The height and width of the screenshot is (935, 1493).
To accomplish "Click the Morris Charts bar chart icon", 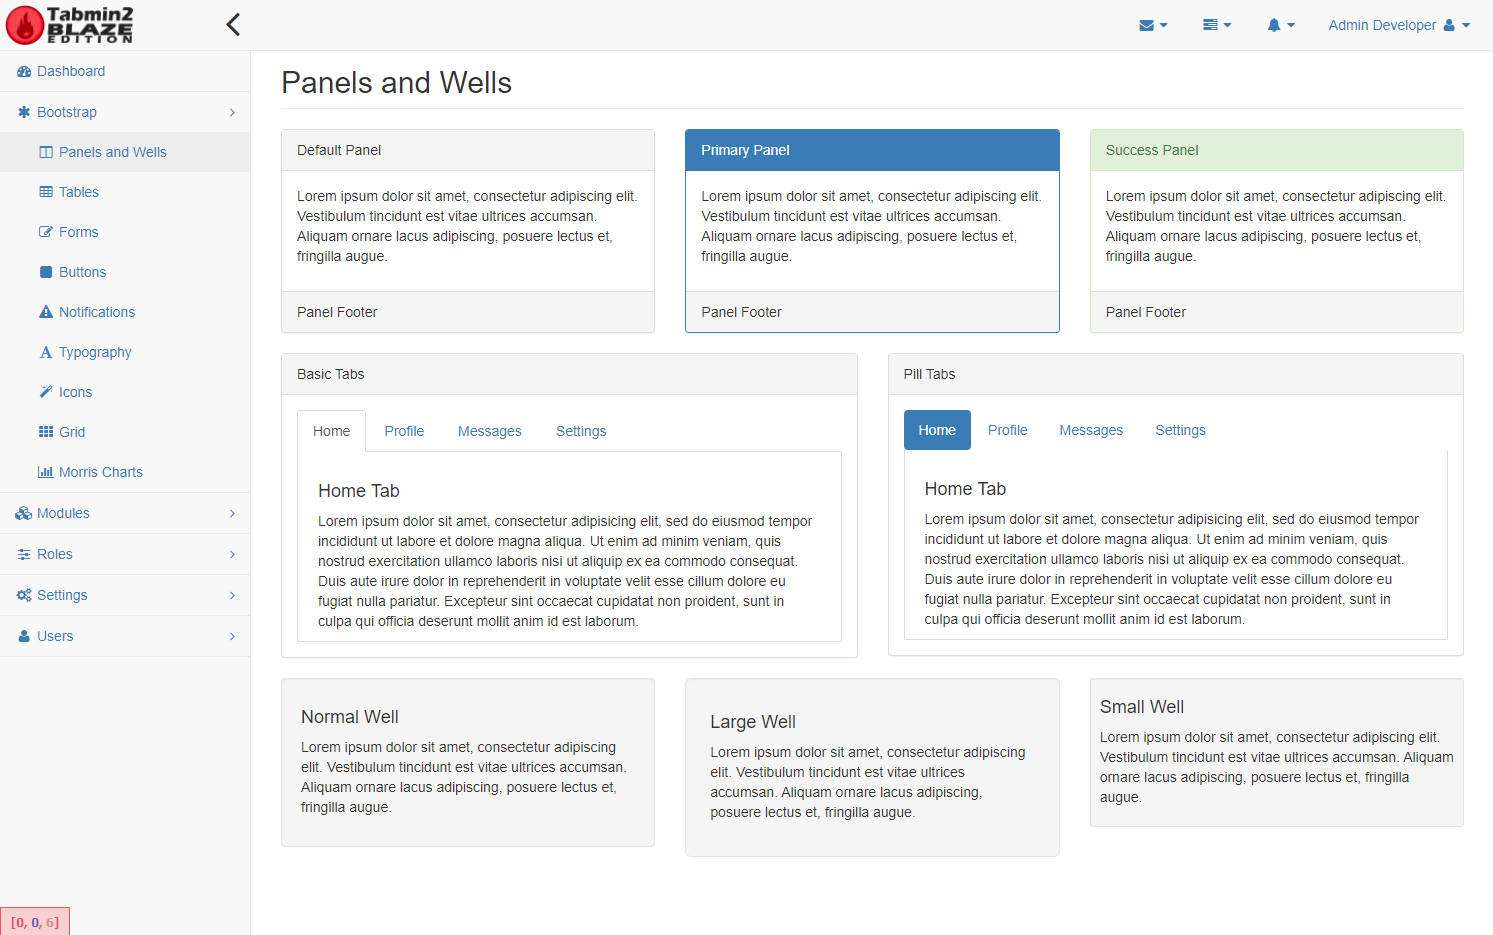I will click(x=46, y=472).
